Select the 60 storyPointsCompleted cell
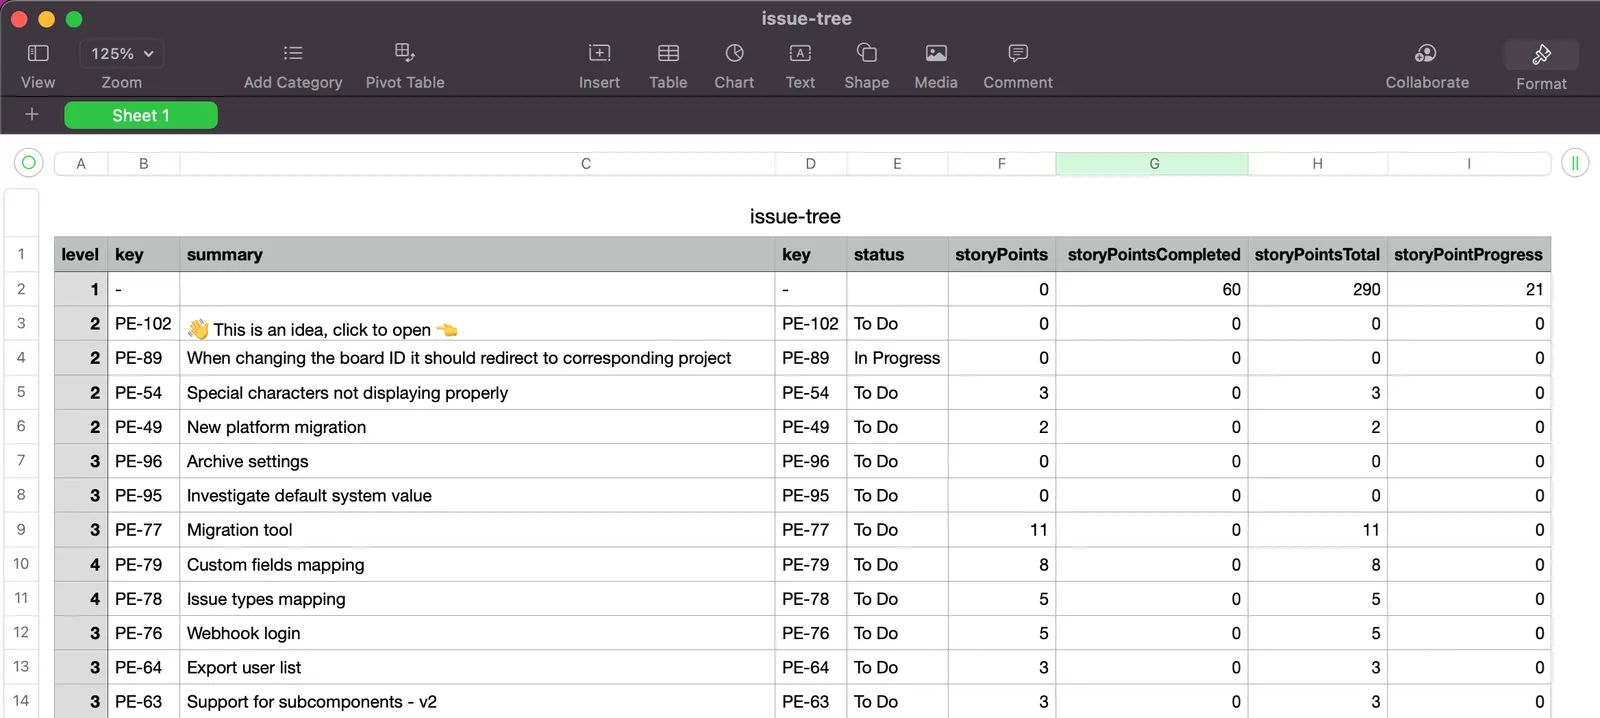The width and height of the screenshot is (1600, 718). (x=1152, y=289)
